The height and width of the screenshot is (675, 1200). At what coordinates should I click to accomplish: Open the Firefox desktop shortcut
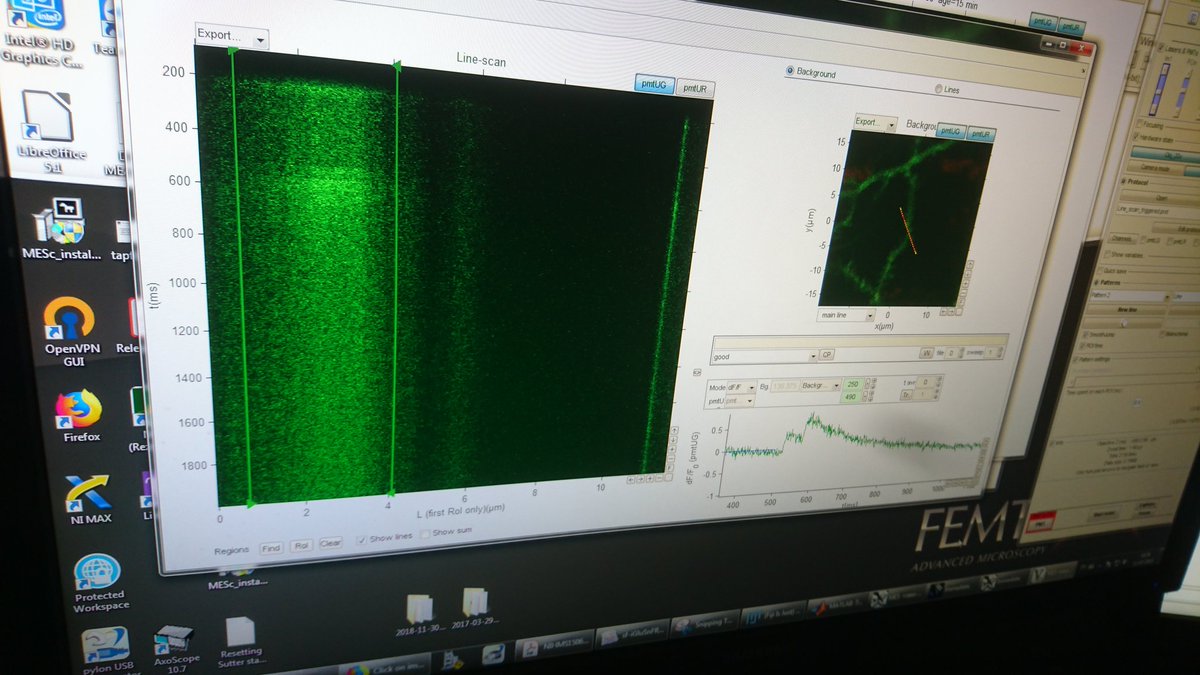(x=78, y=416)
